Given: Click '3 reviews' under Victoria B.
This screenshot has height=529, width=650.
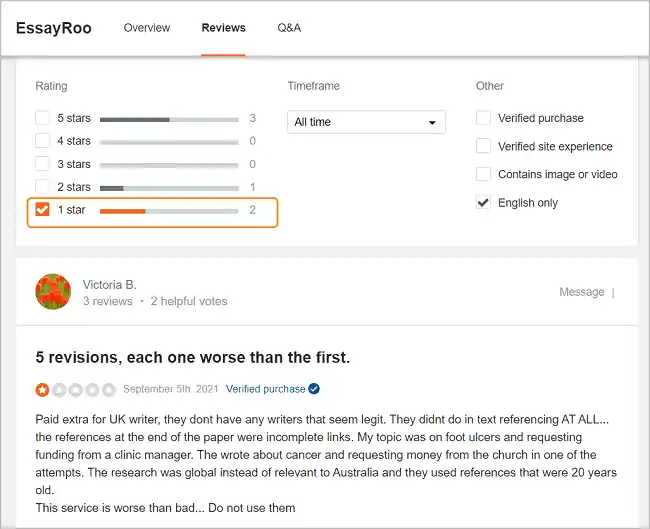Looking at the screenshot, I should point(108,301).
